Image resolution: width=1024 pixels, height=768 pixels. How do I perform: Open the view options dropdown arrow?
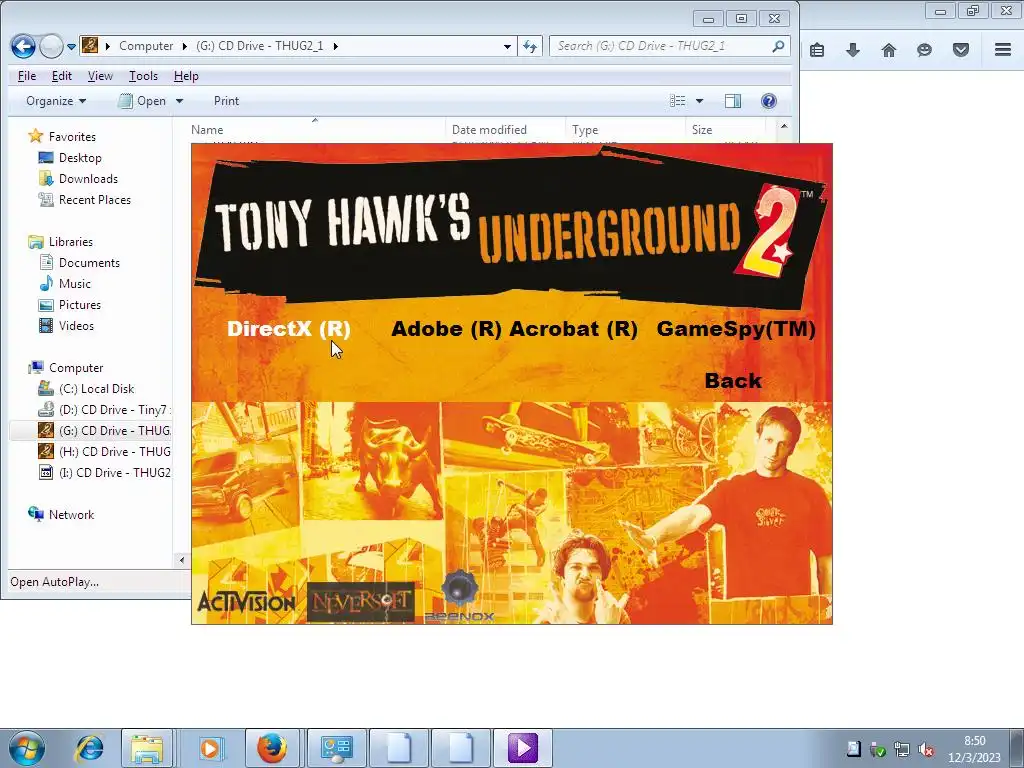(x=699, y=101)
